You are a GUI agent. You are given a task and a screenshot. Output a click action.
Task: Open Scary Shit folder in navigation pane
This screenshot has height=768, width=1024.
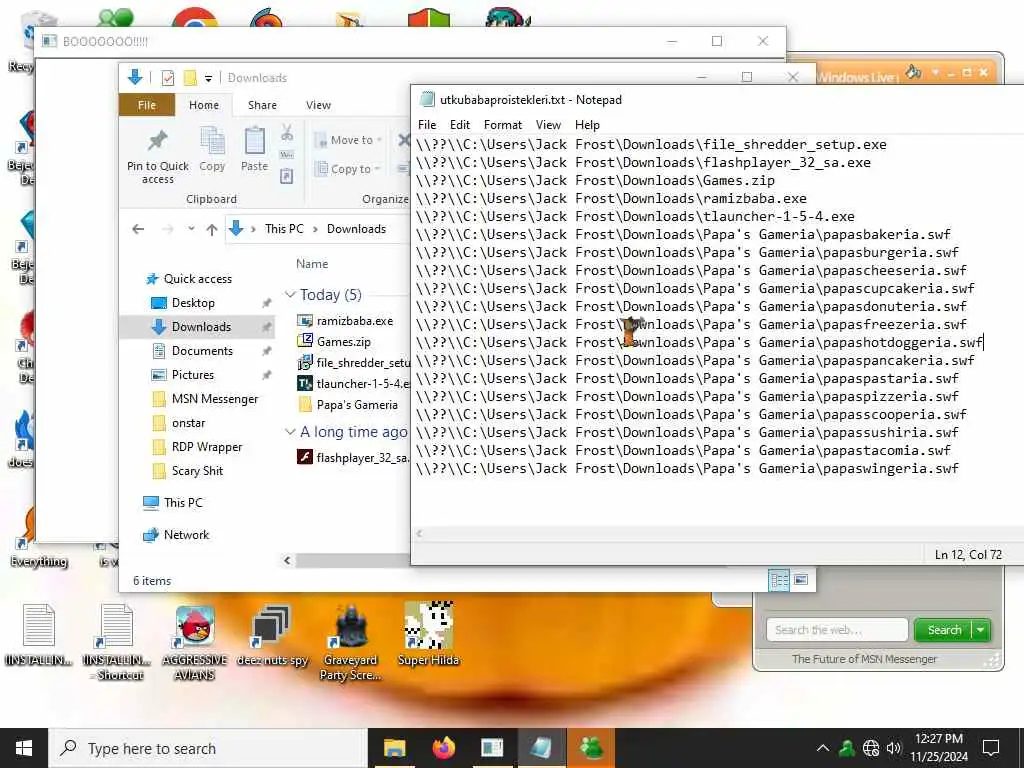pyautogui.click(x=197, y=471)
